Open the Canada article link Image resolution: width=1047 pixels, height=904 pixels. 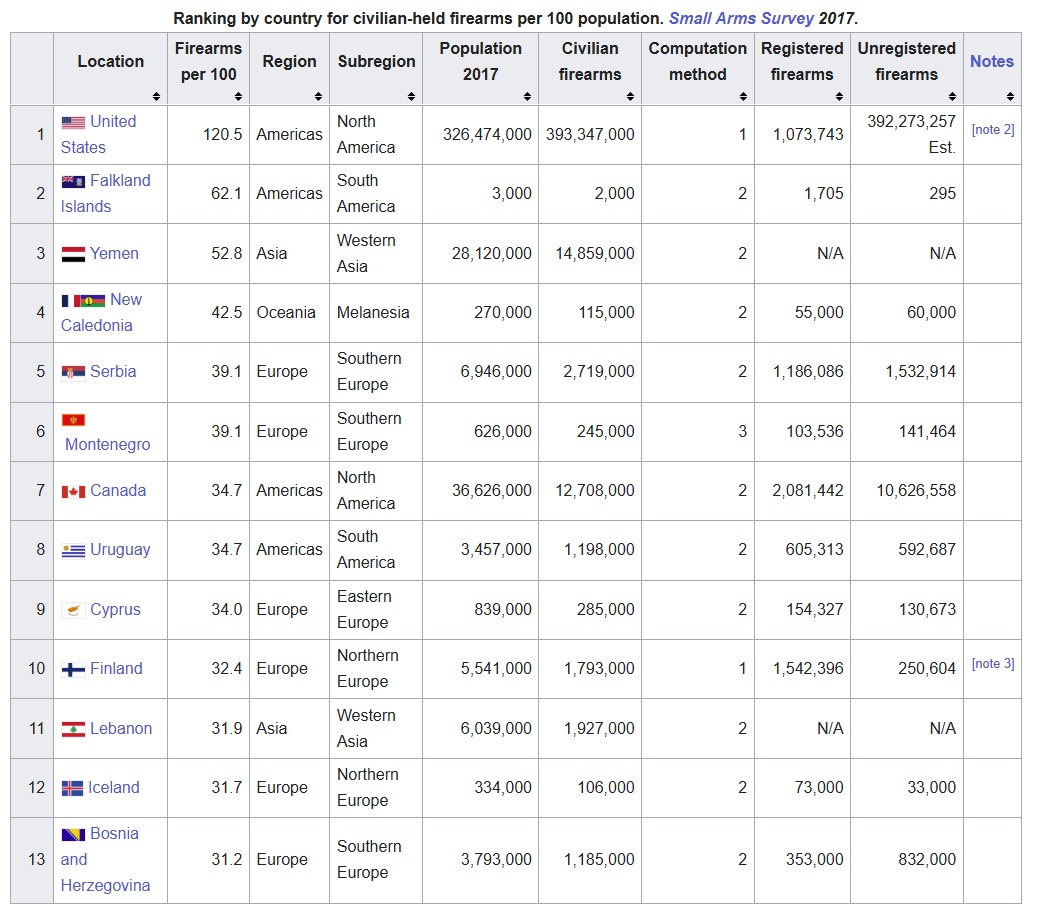118,491
